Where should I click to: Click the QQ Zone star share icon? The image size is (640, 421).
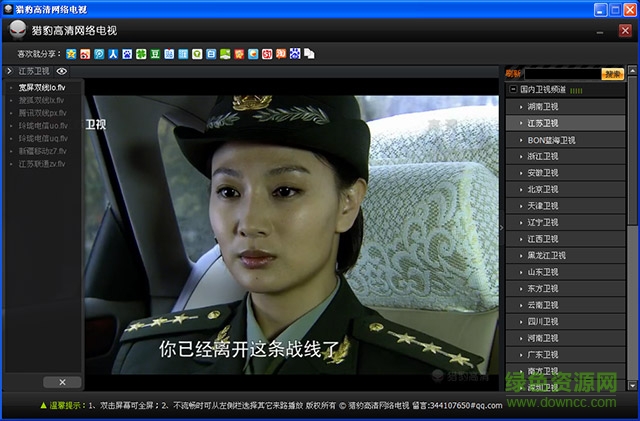[x=72, y=53]
